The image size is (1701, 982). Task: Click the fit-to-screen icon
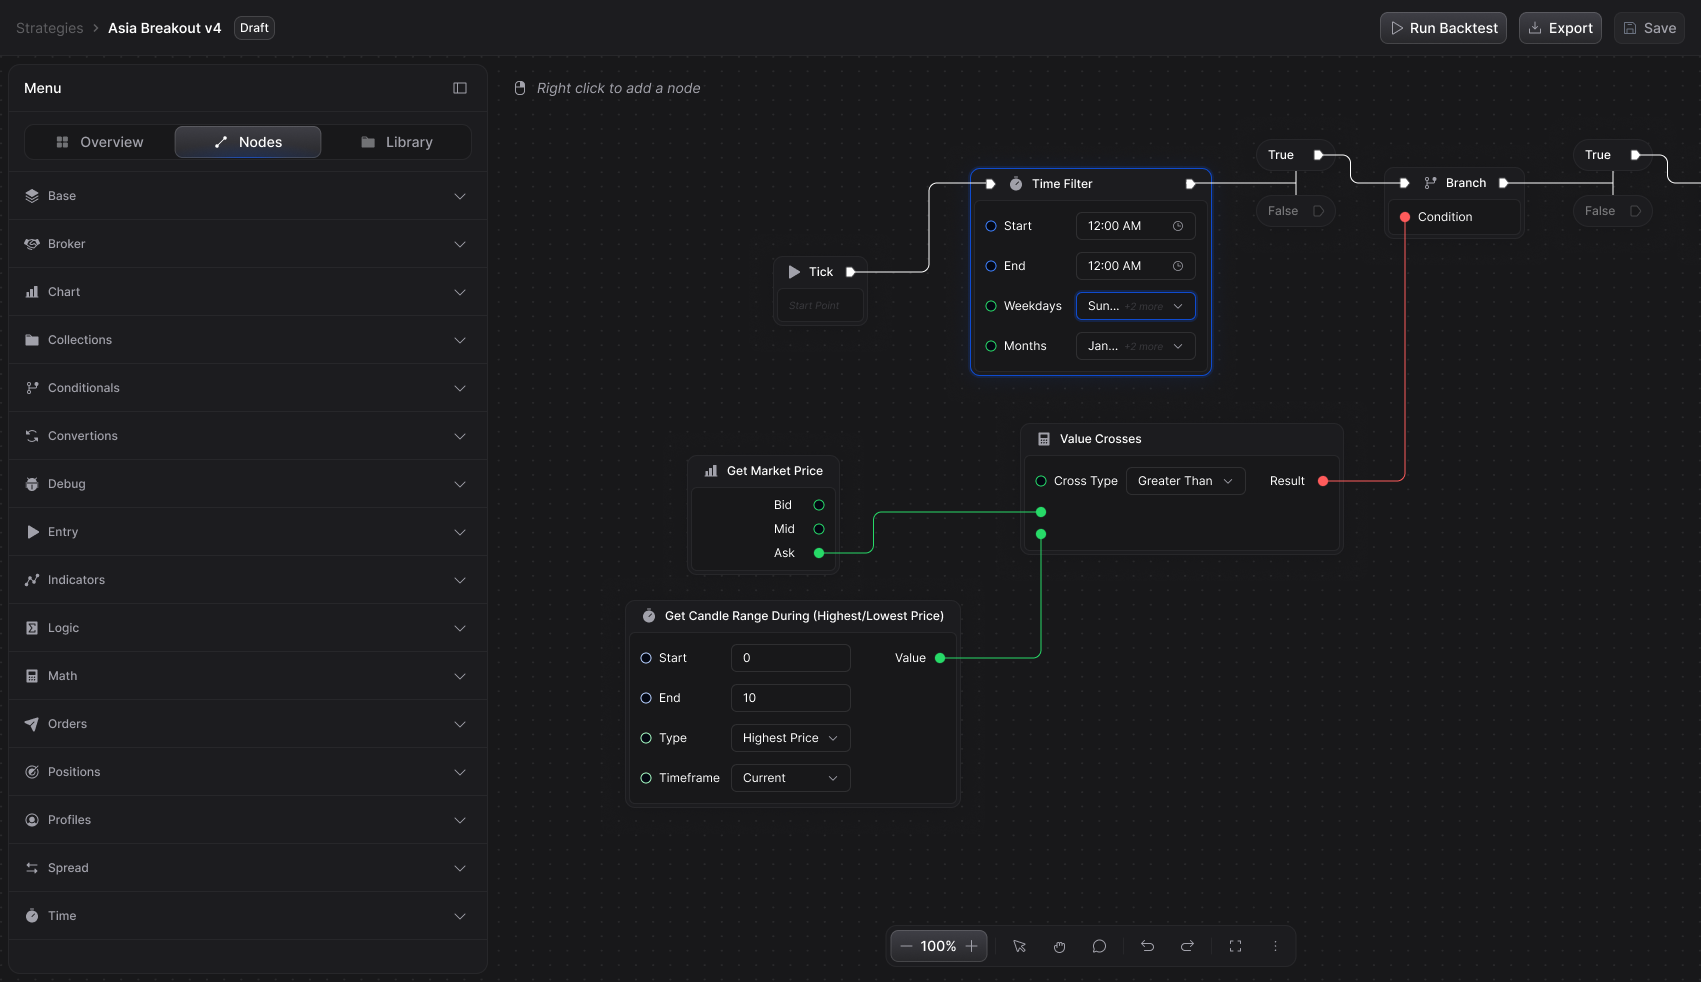click(1235, 946)
